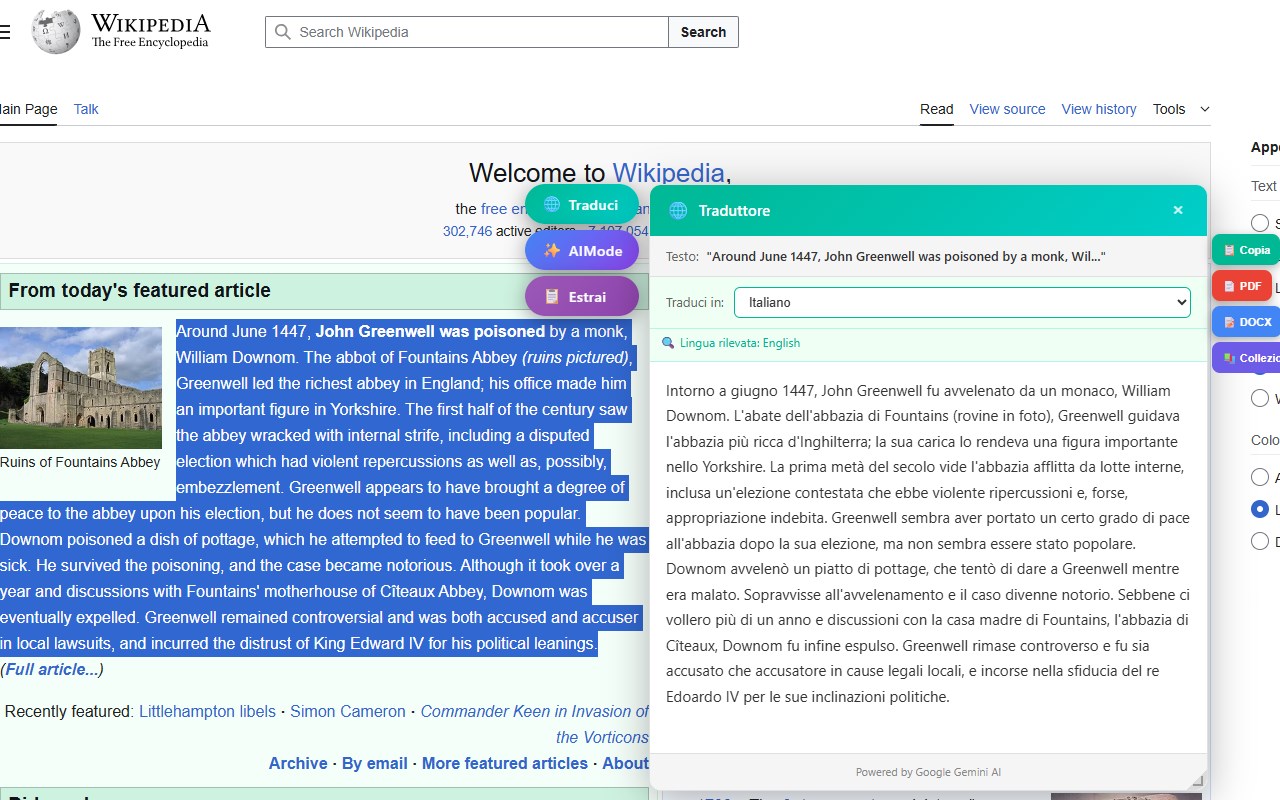Click the Search button
Viewport: 1280px width, 800px height.
(x=703, y=32)
